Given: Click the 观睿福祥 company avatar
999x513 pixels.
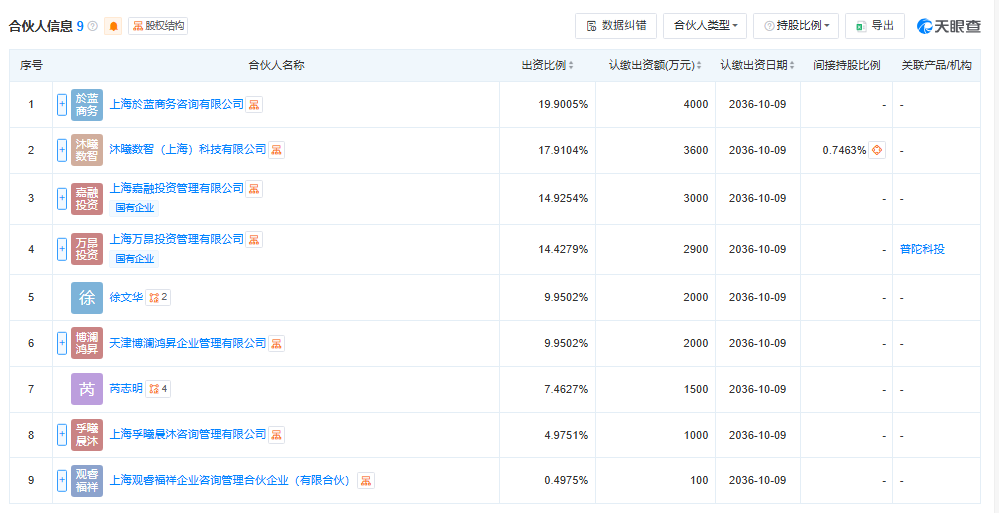Looking at the screenshot, I should [x=87, y=480].
